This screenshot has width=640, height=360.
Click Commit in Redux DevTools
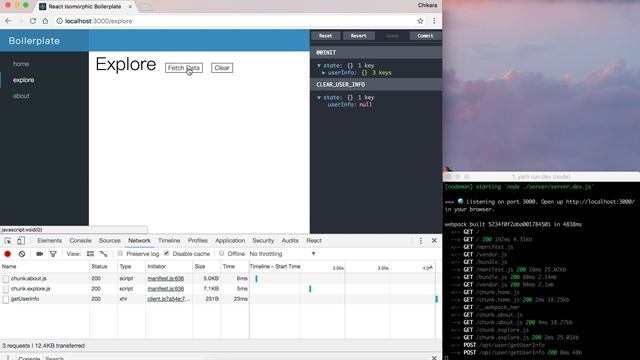coord(425,36)
